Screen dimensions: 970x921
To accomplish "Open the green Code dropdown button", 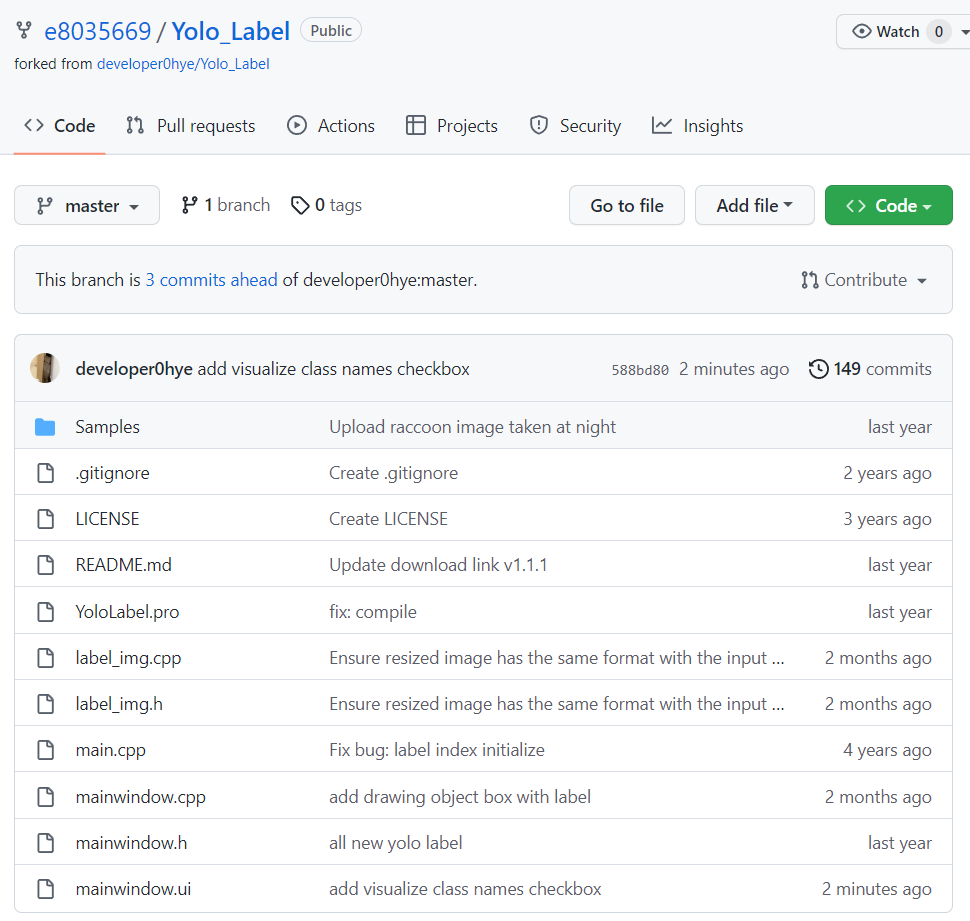I will point(888,205).
